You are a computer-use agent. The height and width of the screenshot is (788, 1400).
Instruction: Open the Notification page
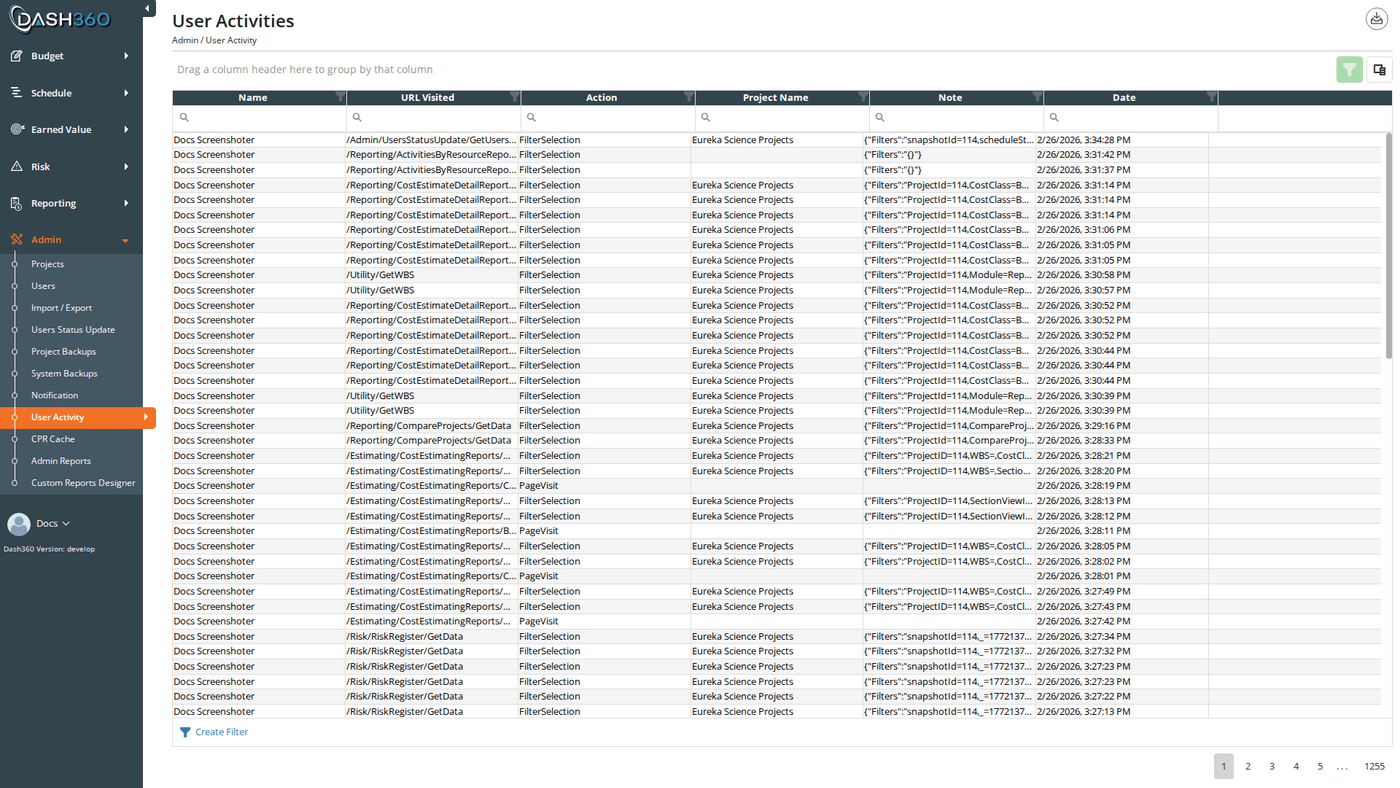(x=54, y=396)
